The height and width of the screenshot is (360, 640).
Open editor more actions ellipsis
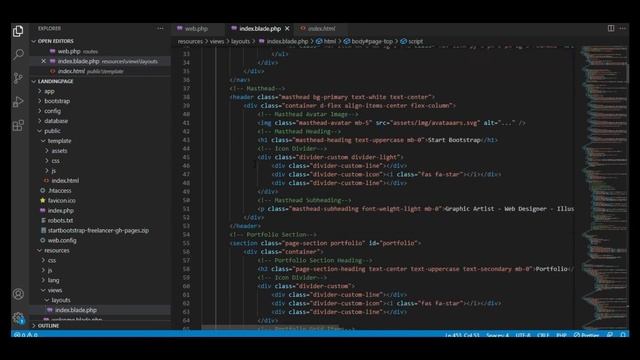point(622,28)
